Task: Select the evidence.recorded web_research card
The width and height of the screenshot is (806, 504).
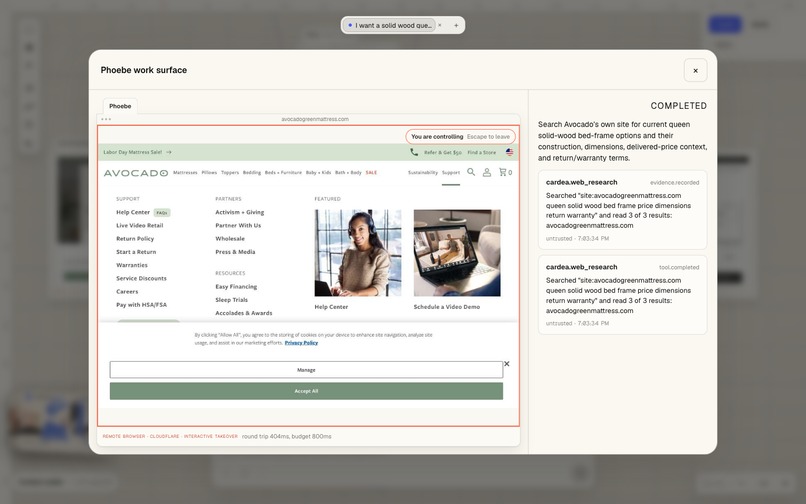Action: click(x=622, y=210)
